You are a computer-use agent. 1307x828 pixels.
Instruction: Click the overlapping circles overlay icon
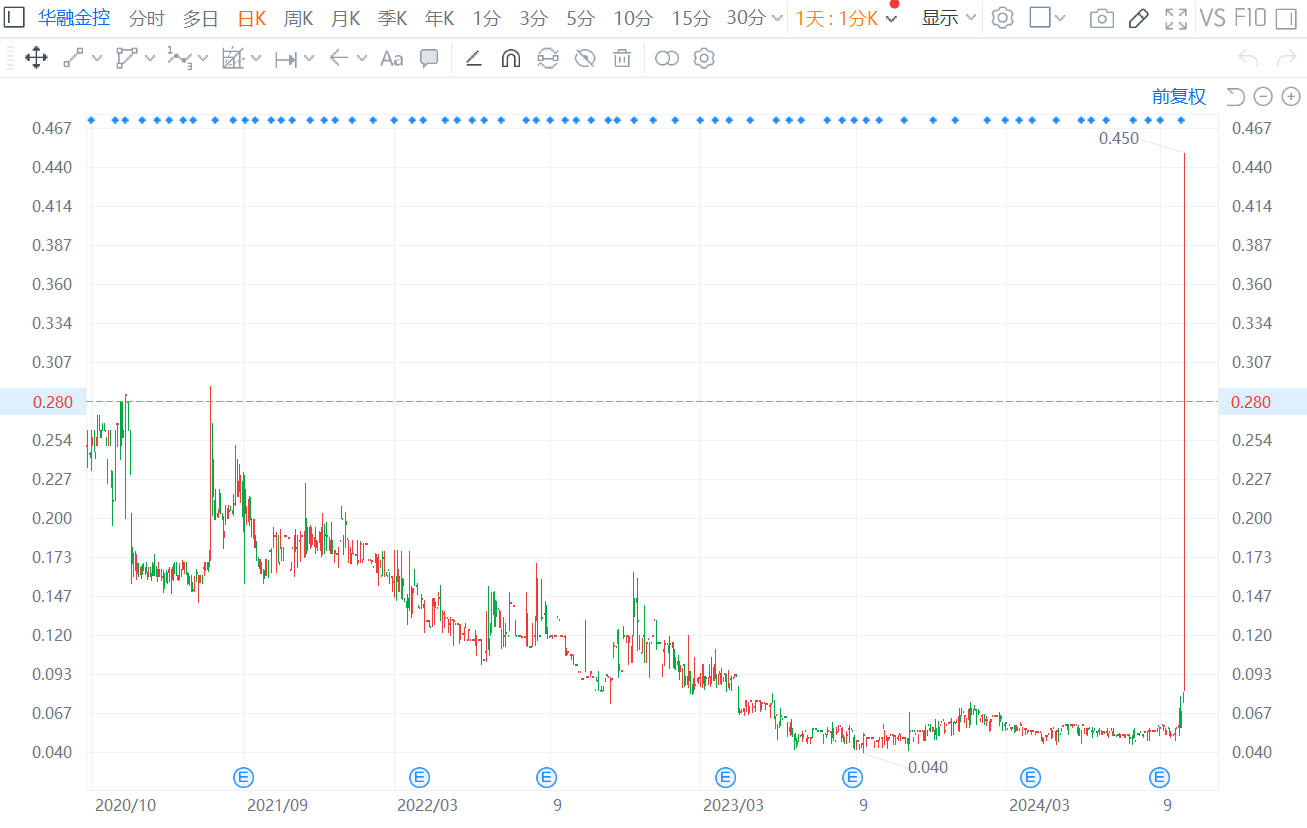coord(667,58)
